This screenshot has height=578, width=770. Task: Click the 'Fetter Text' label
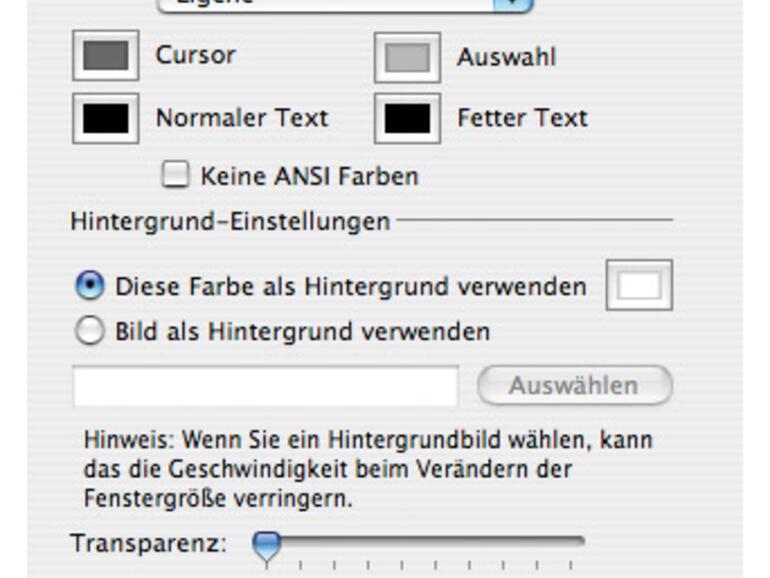coord(522,118)
